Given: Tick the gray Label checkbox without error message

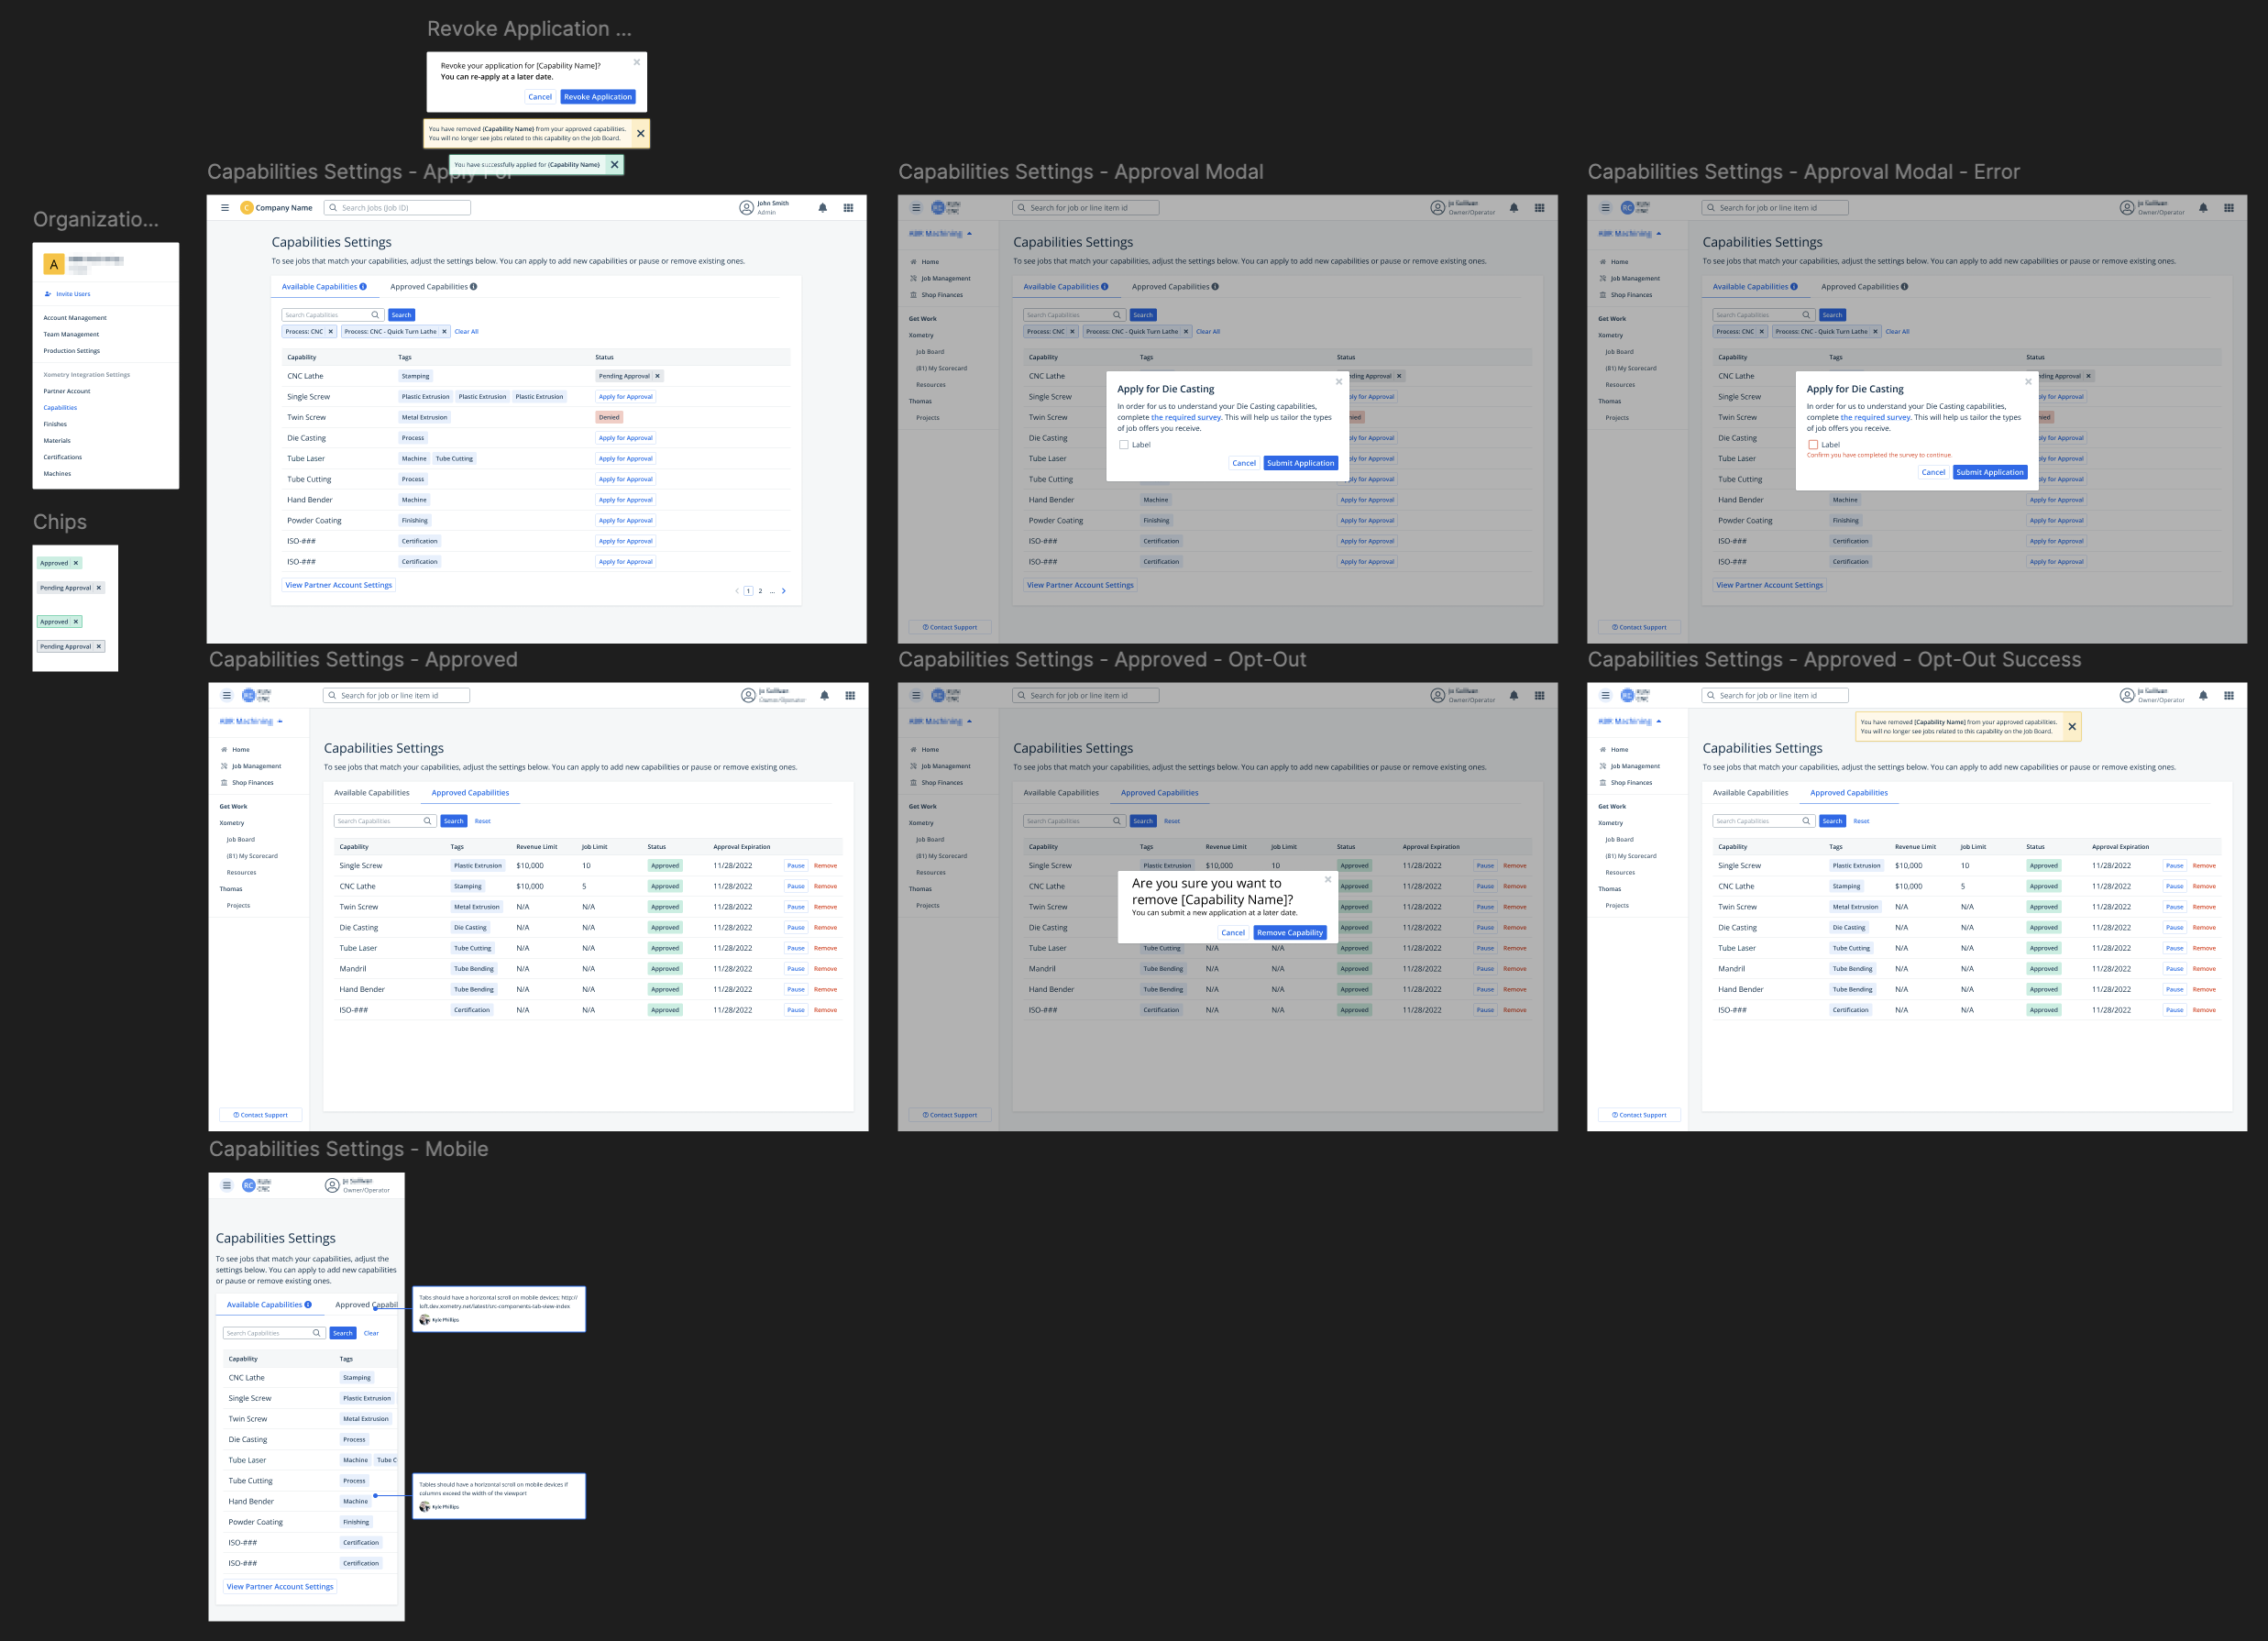Looking at the screenshot, I should tap(1123, 445).
